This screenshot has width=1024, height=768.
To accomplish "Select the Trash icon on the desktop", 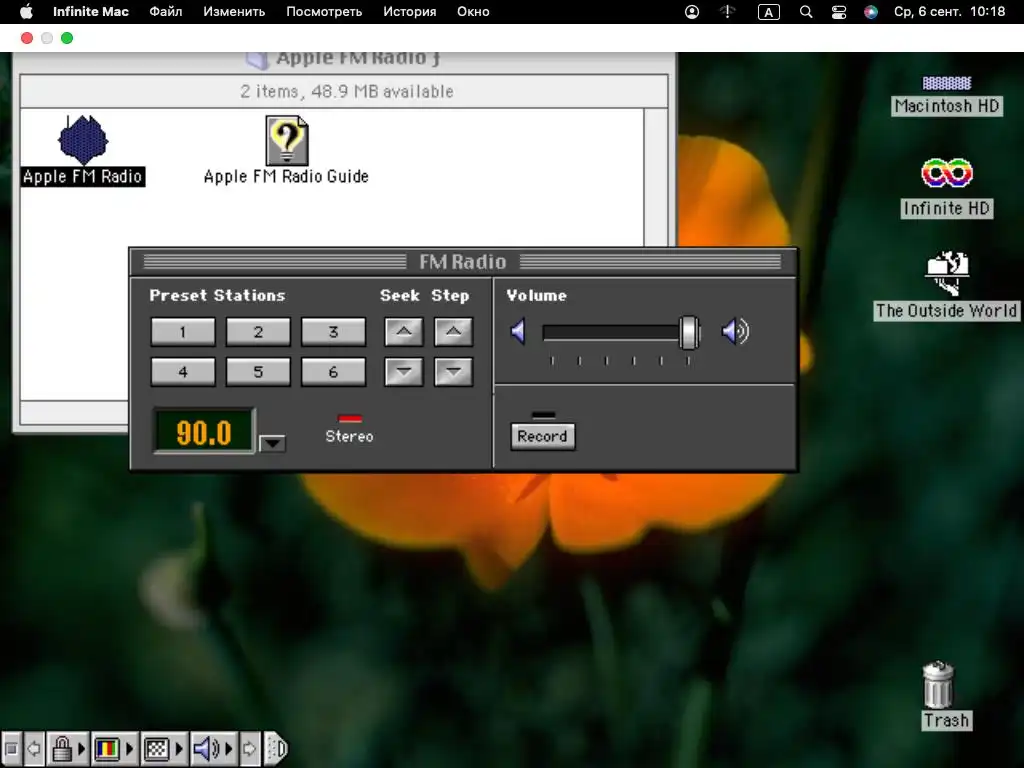I will (x=938, y=684).
